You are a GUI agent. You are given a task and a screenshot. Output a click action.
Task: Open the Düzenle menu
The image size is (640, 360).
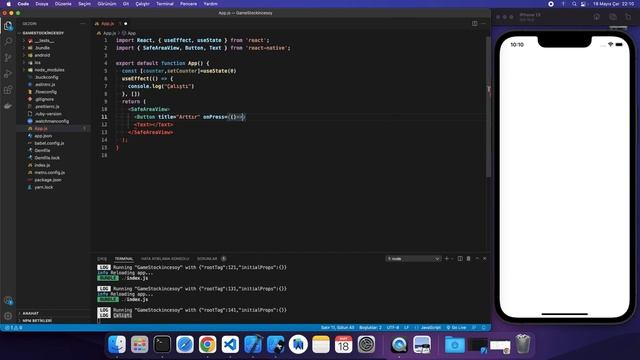click(x=63, y=4)
